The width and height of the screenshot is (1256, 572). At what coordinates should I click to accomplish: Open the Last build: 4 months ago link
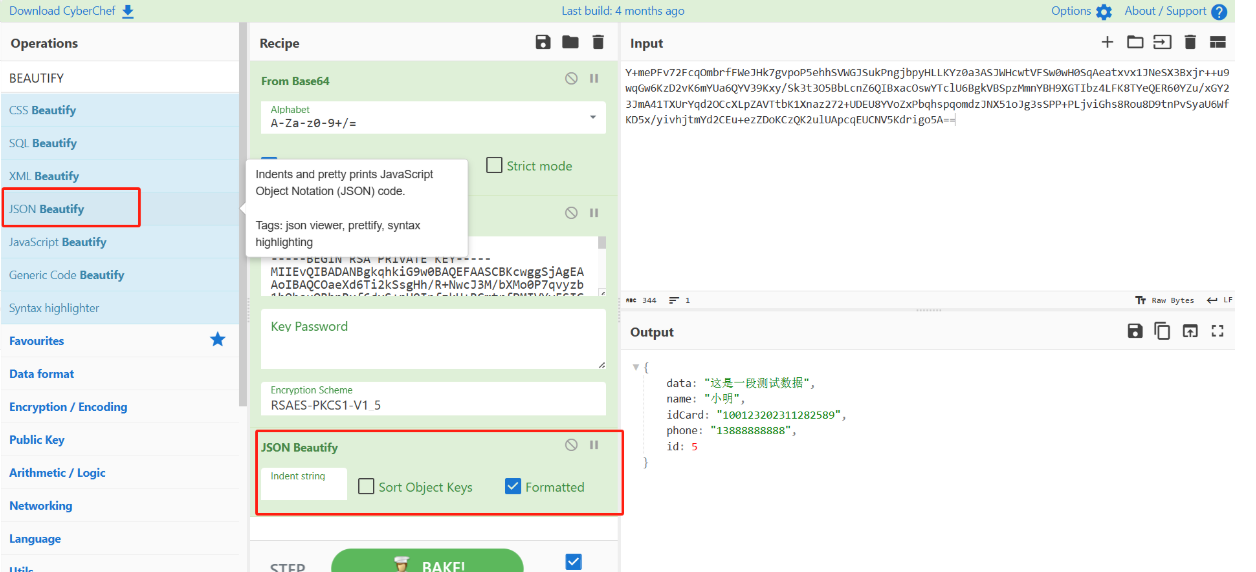click(623, 11)
